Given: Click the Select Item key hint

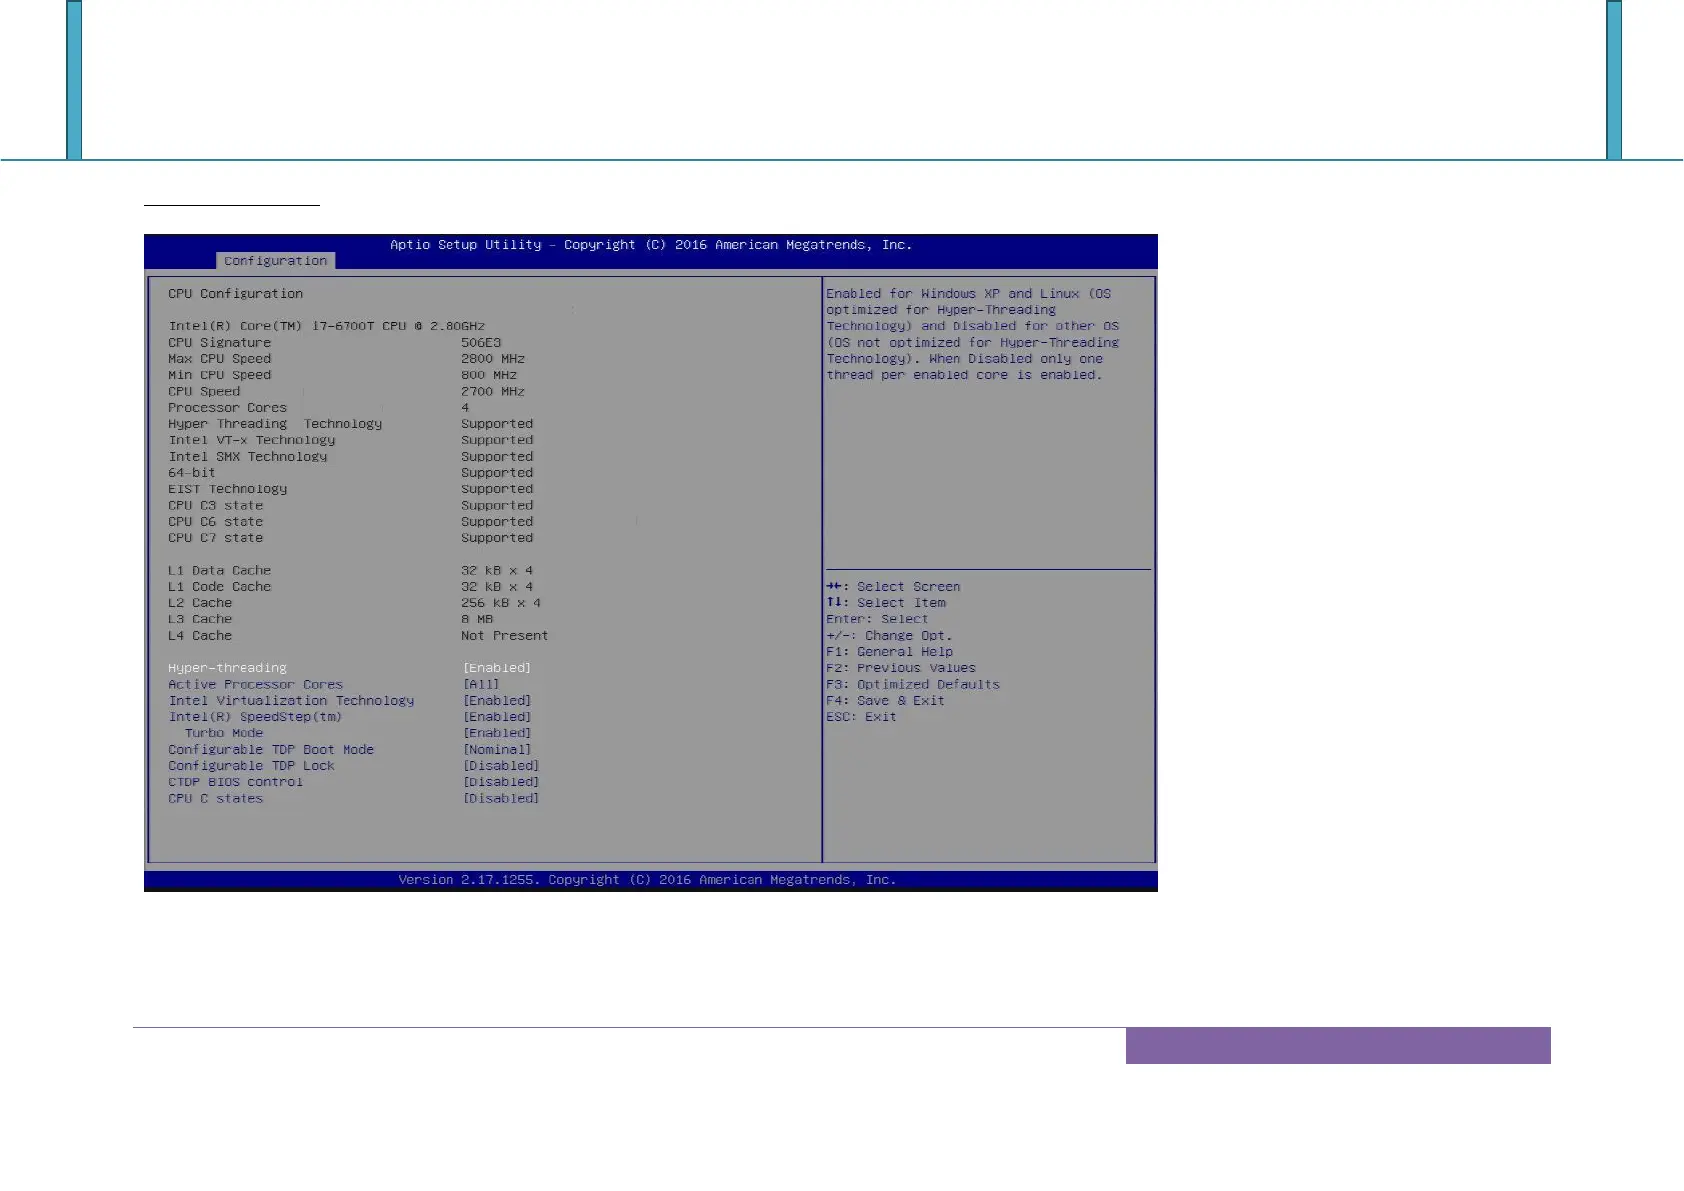Looking at the screenshot, I should (886, 603).
